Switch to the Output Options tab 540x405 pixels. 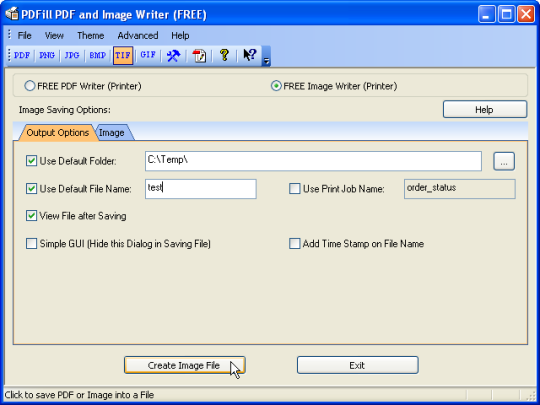click(58, 133)
